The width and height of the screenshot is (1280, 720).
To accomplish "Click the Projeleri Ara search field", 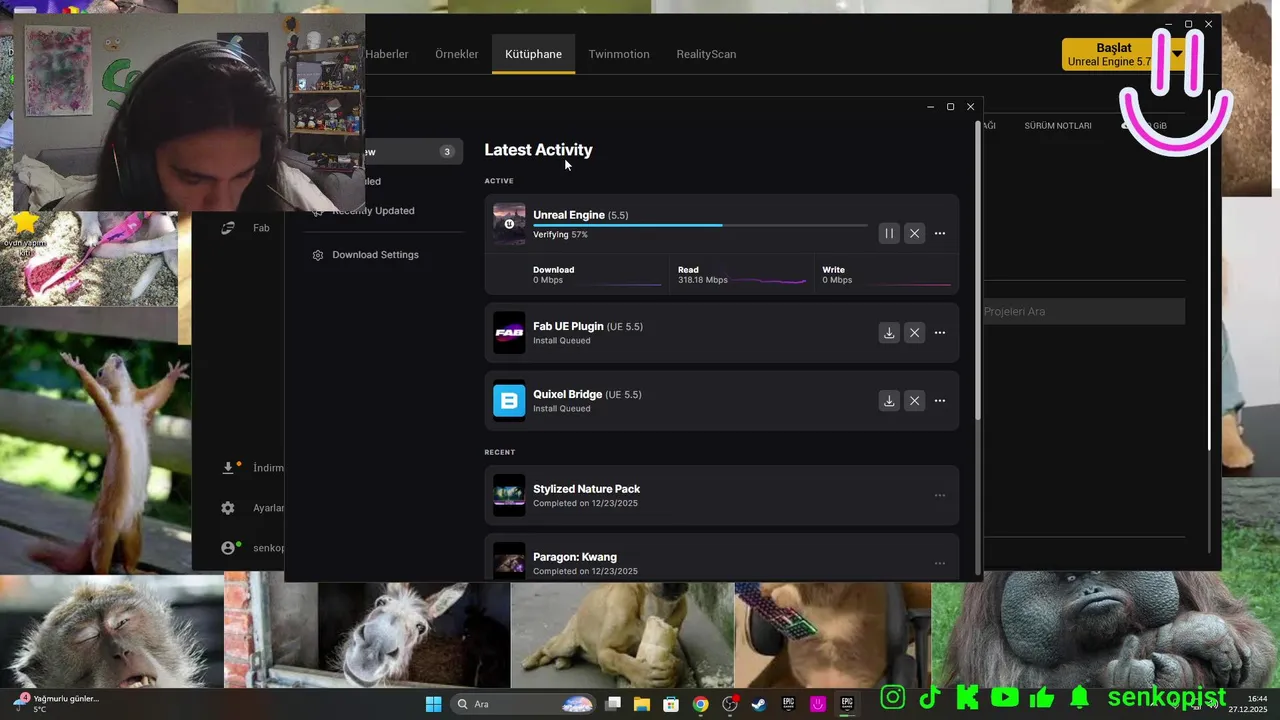I will pos(1084,311).
